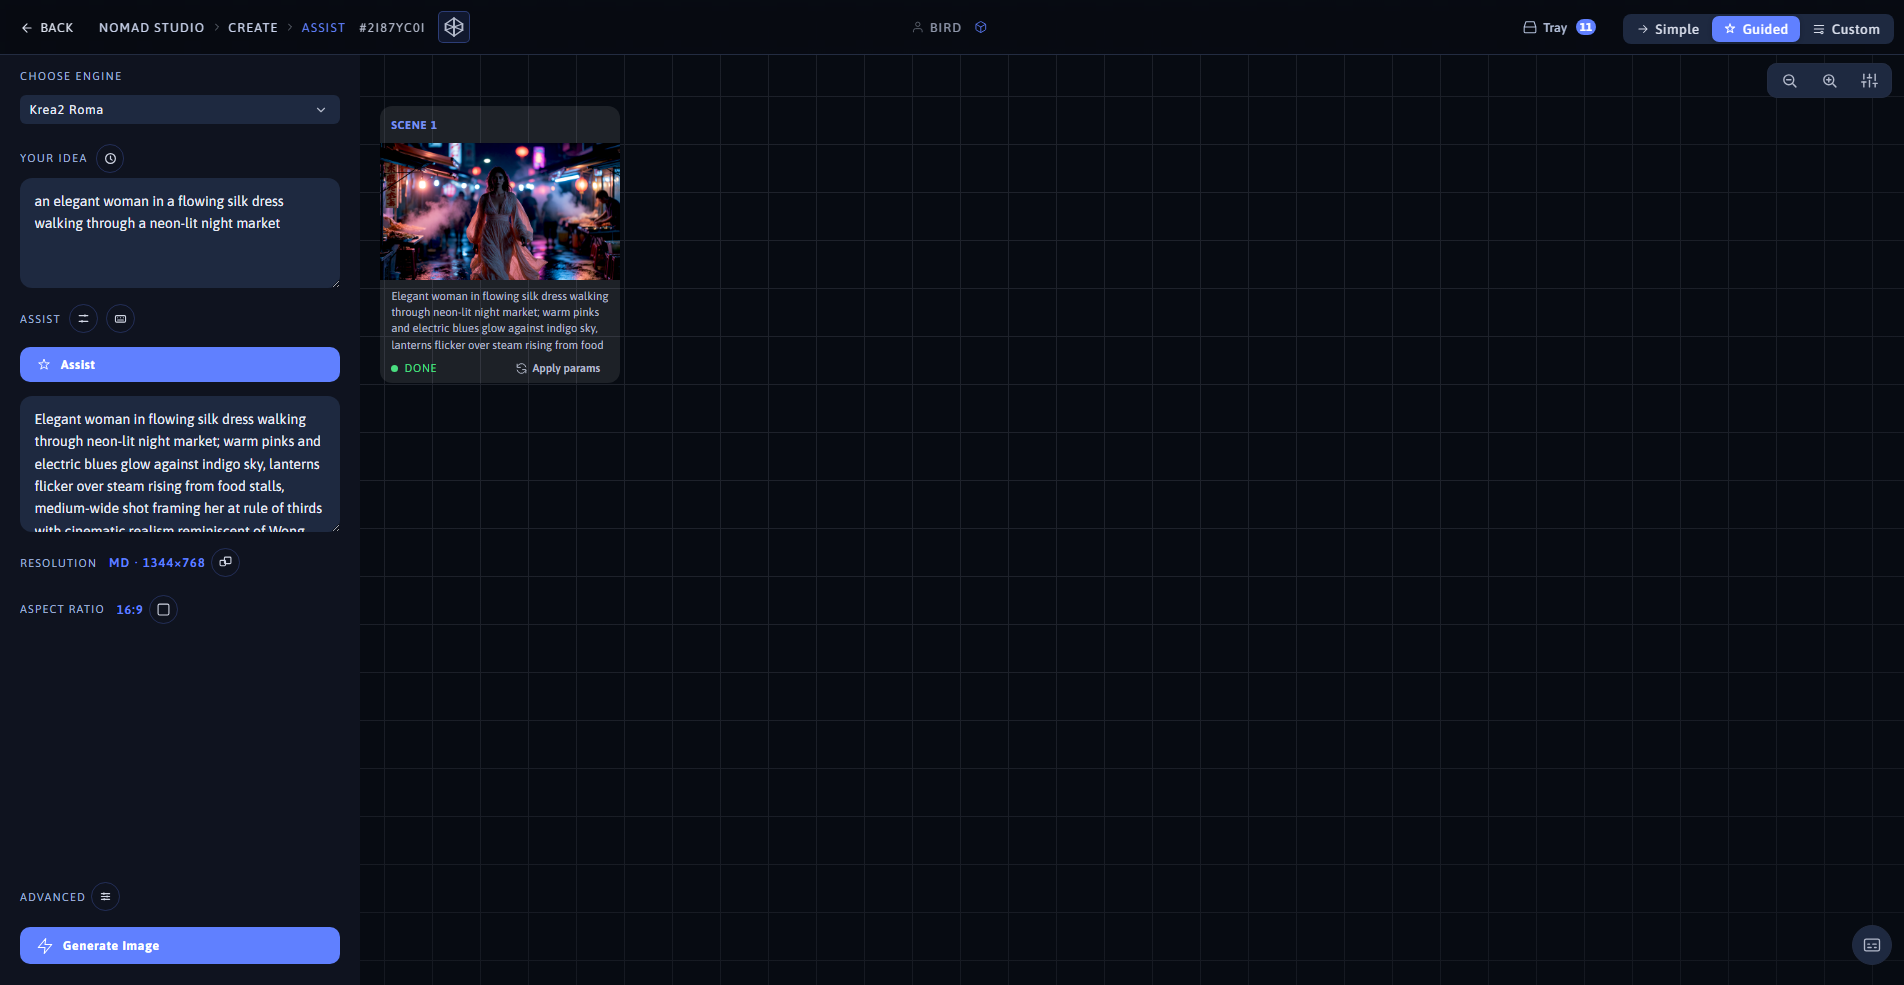Viewport: 1904px width, 985px height.
Task: Click the keyboard icon next to Assist label
Action: pos(121,319)
